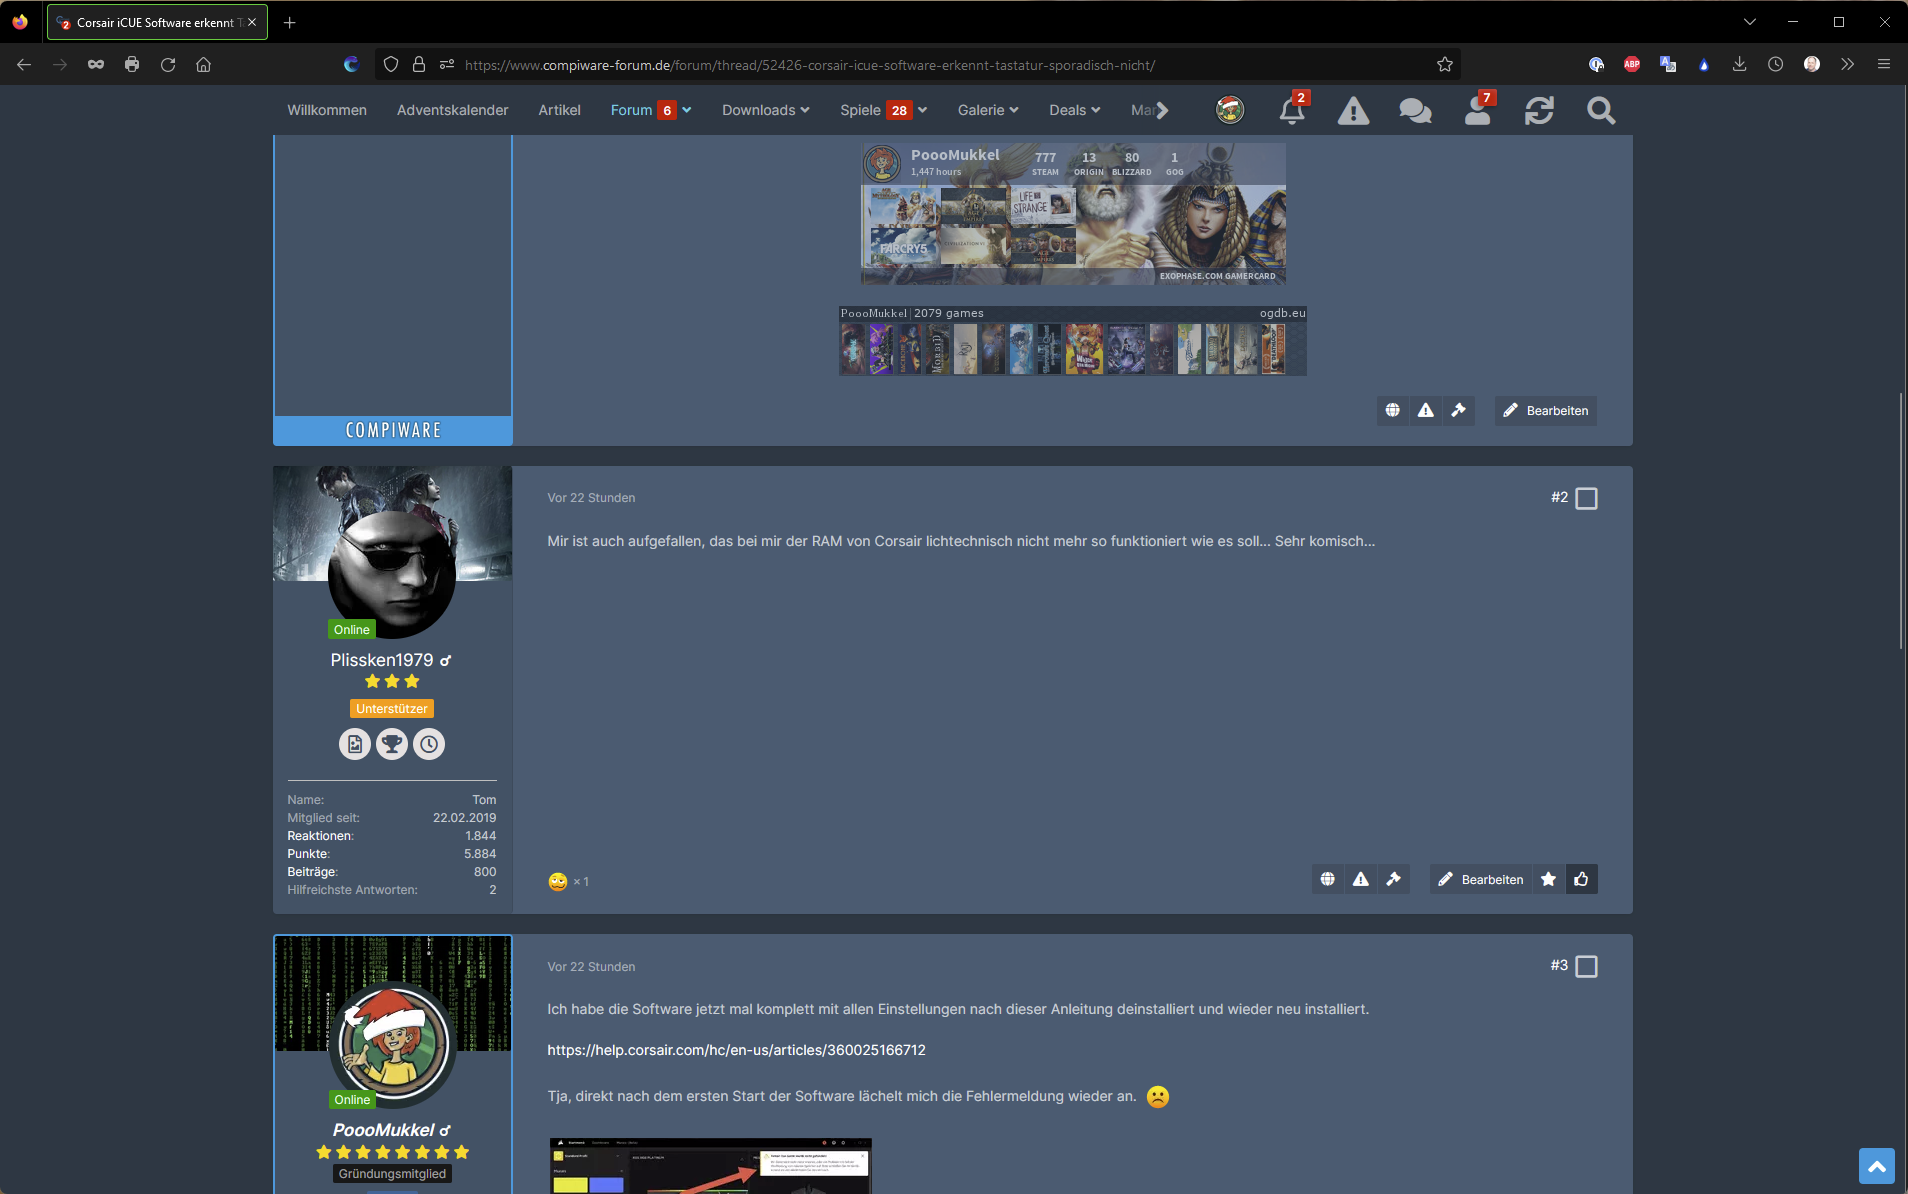Open the moderation warning triangle in the forum header
The width and height of the screenshot is (1908, 1194).
pyautogui.click(x=1353, y=111)
